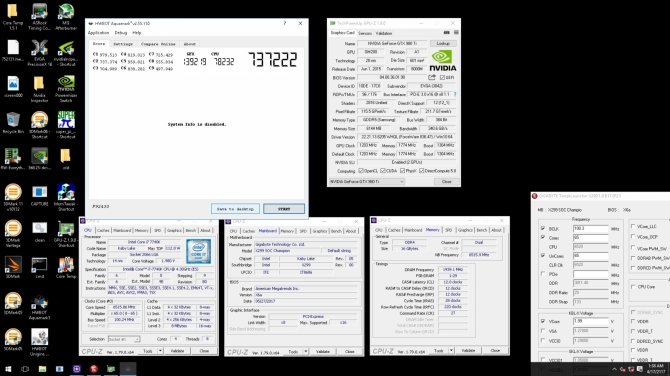Click the START button in HWBOT Aquamark

[284, 209]
